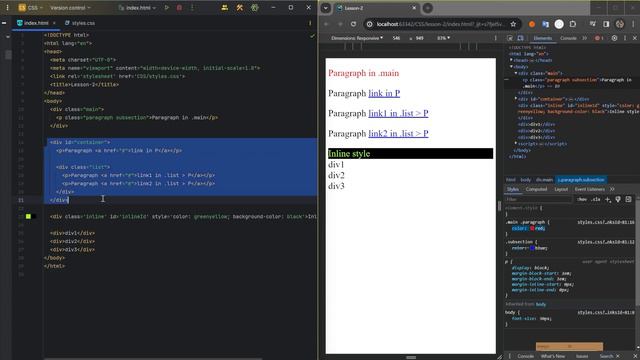Click the localhost address bar
640x360 pixels.
click(x=439, y=24)
